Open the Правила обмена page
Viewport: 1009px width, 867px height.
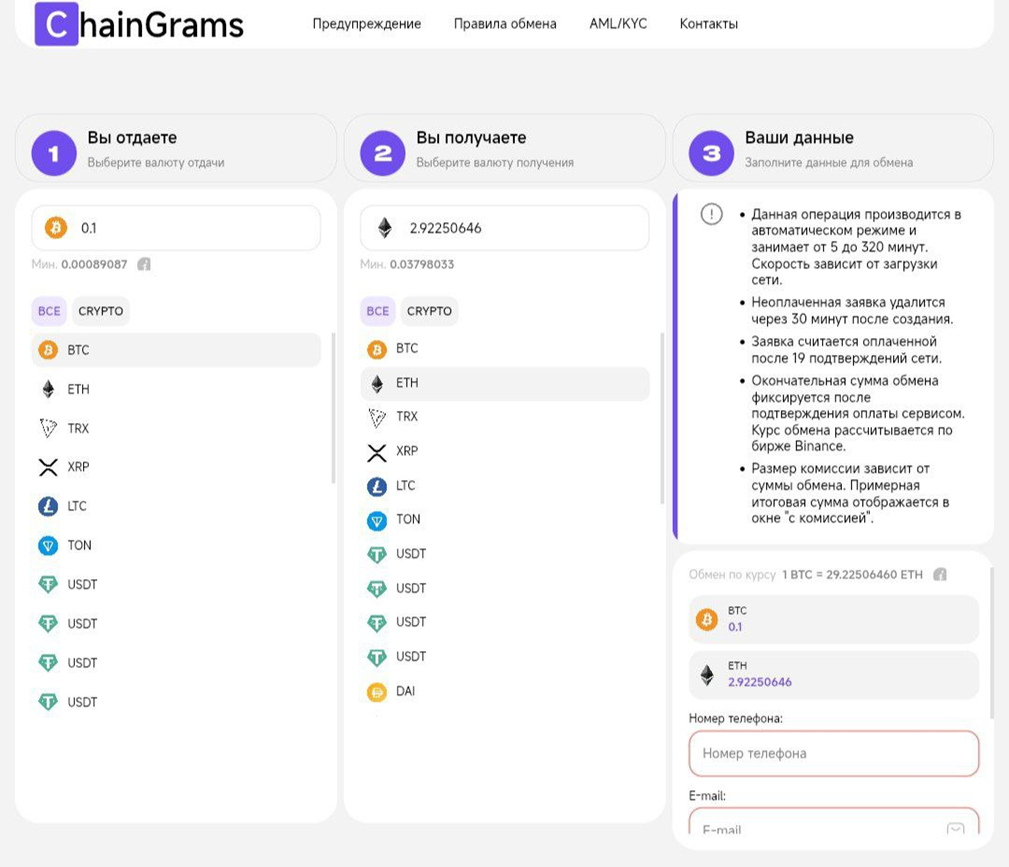505,24
